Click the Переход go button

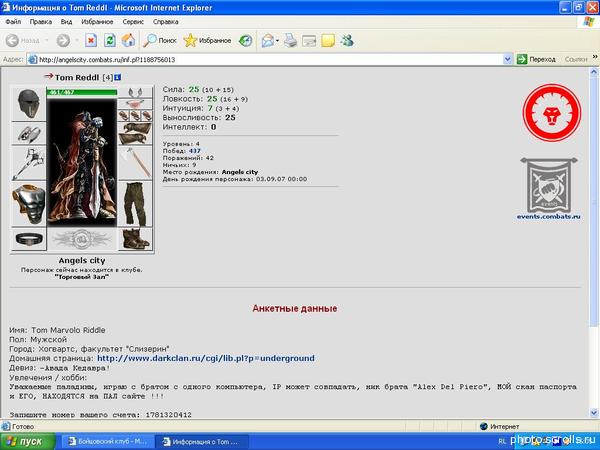(536, 59)
